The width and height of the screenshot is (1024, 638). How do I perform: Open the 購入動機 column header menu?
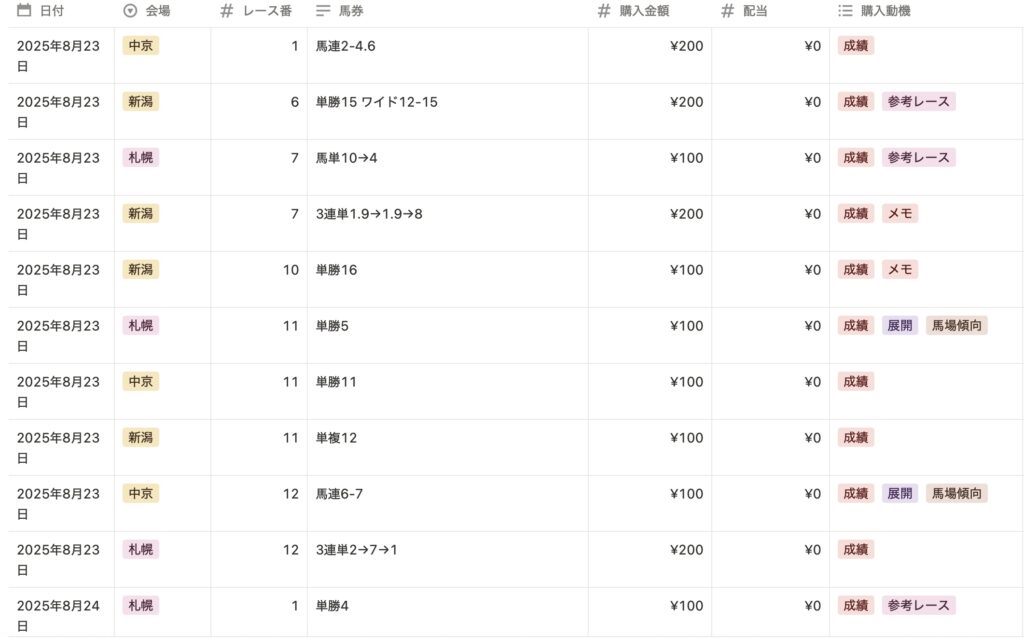pos(885,11)
